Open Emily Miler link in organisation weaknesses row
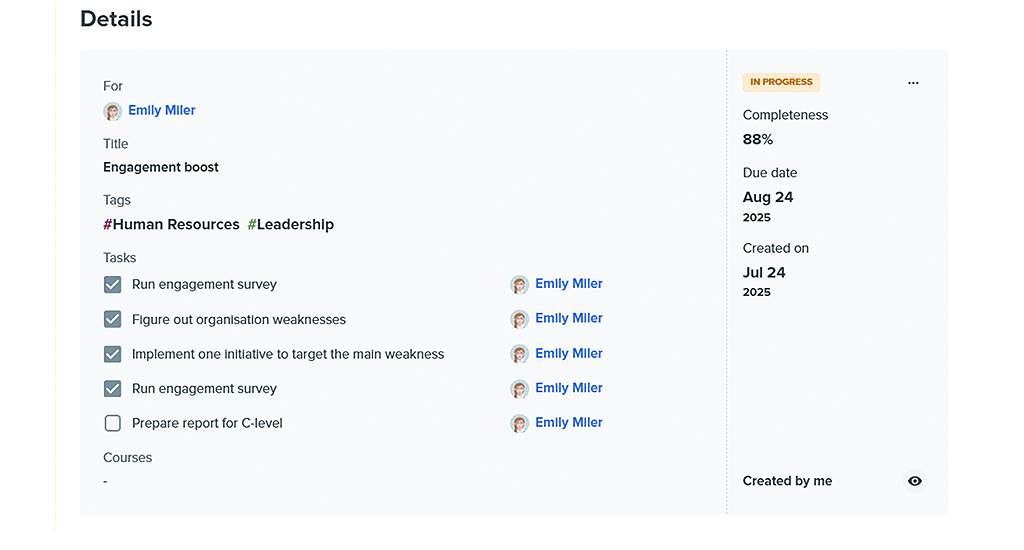Screen dimensions: 1024x550 pyautogui.click(x=569, y=318)
